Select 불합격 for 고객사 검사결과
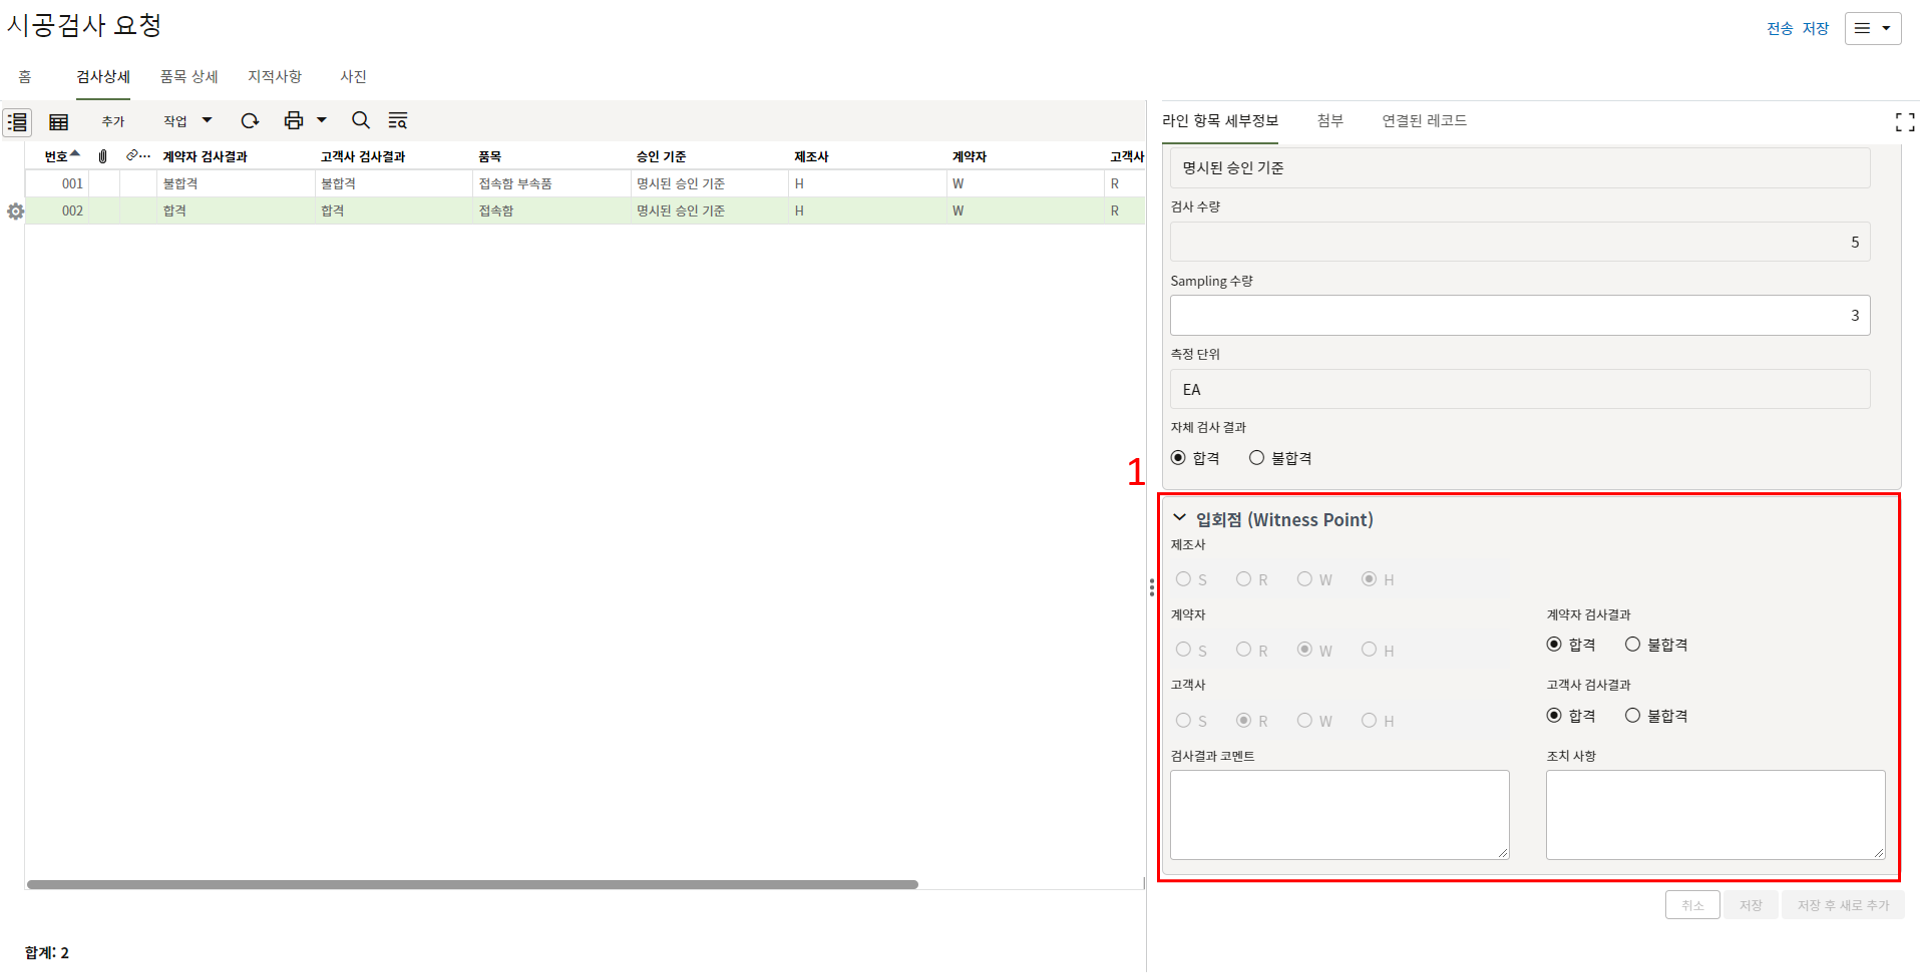The height and width of the screenshot is (980, 1920). 1633,716
